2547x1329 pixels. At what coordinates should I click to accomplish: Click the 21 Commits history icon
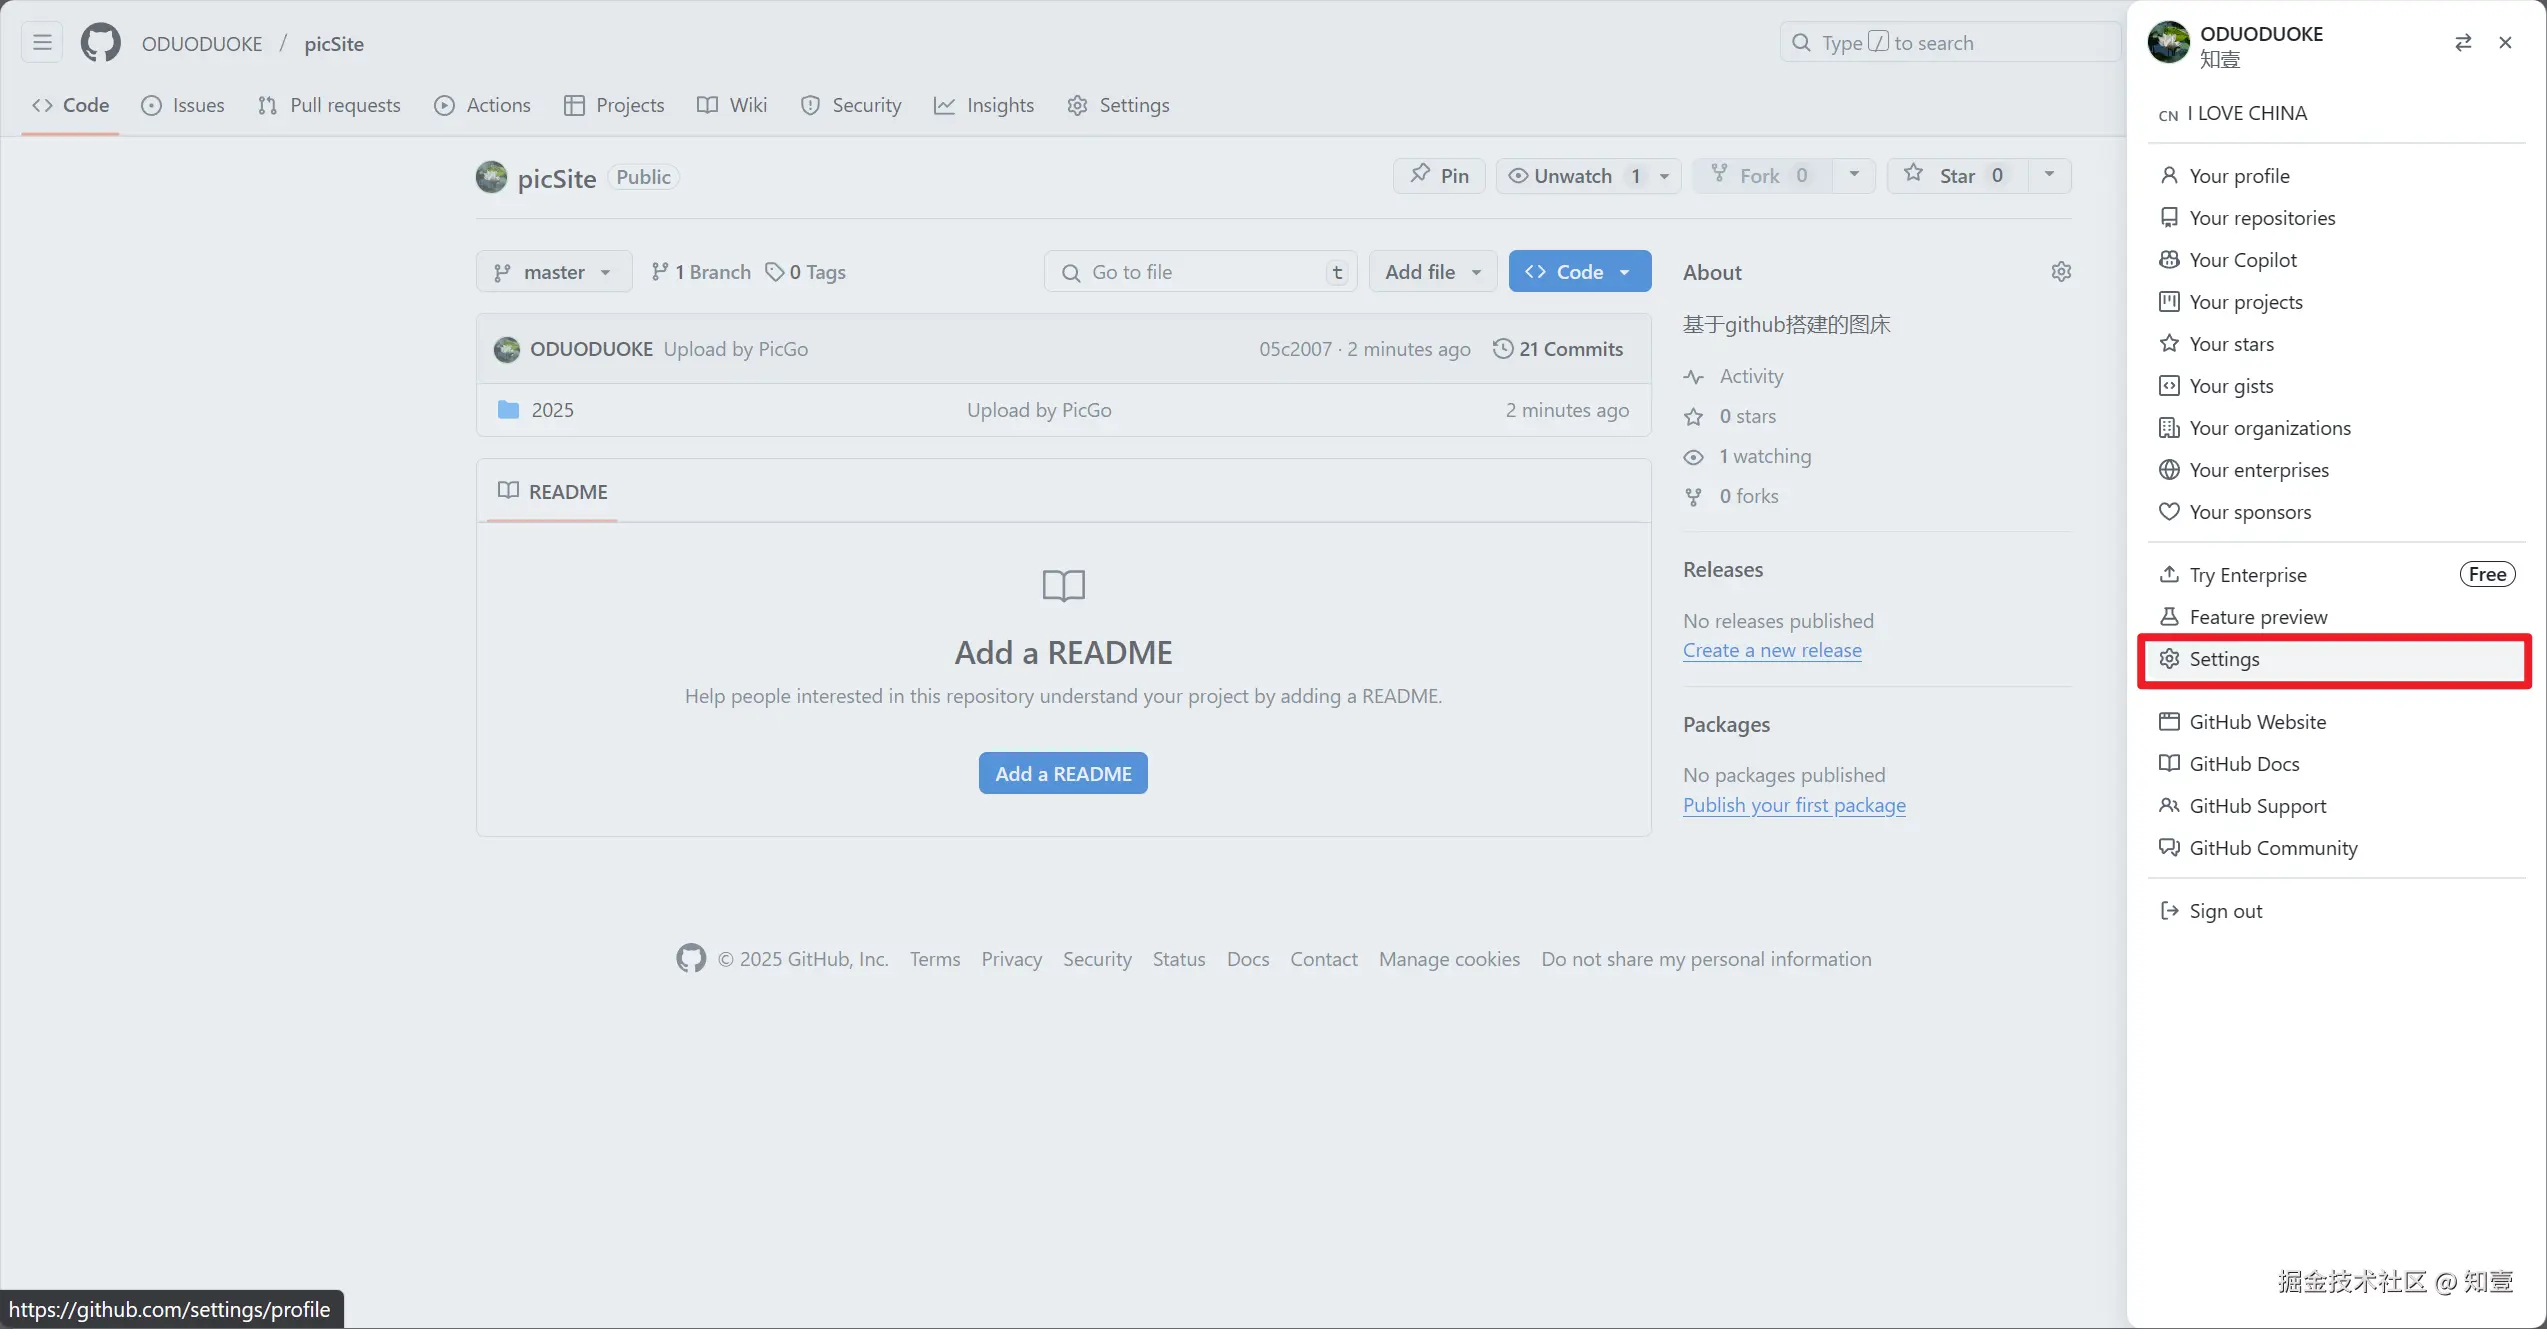coord(1502,349)
